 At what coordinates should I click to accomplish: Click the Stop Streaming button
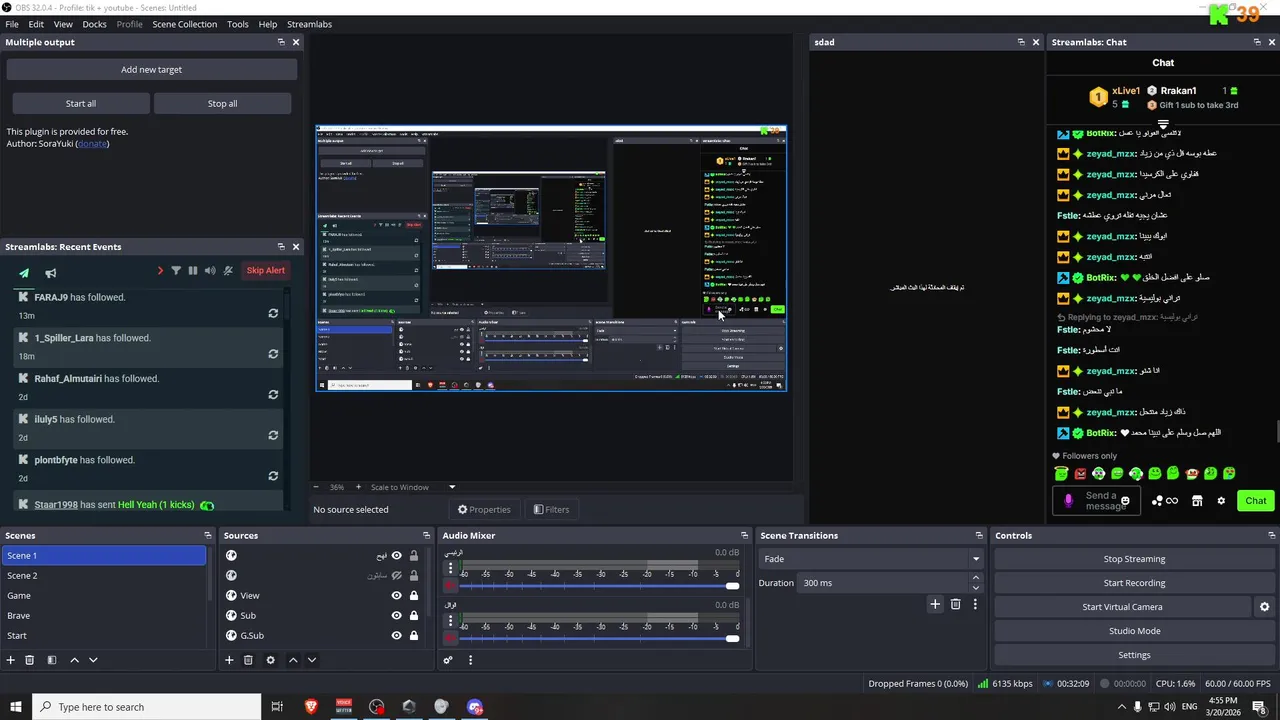click(x=1134, y=559)
